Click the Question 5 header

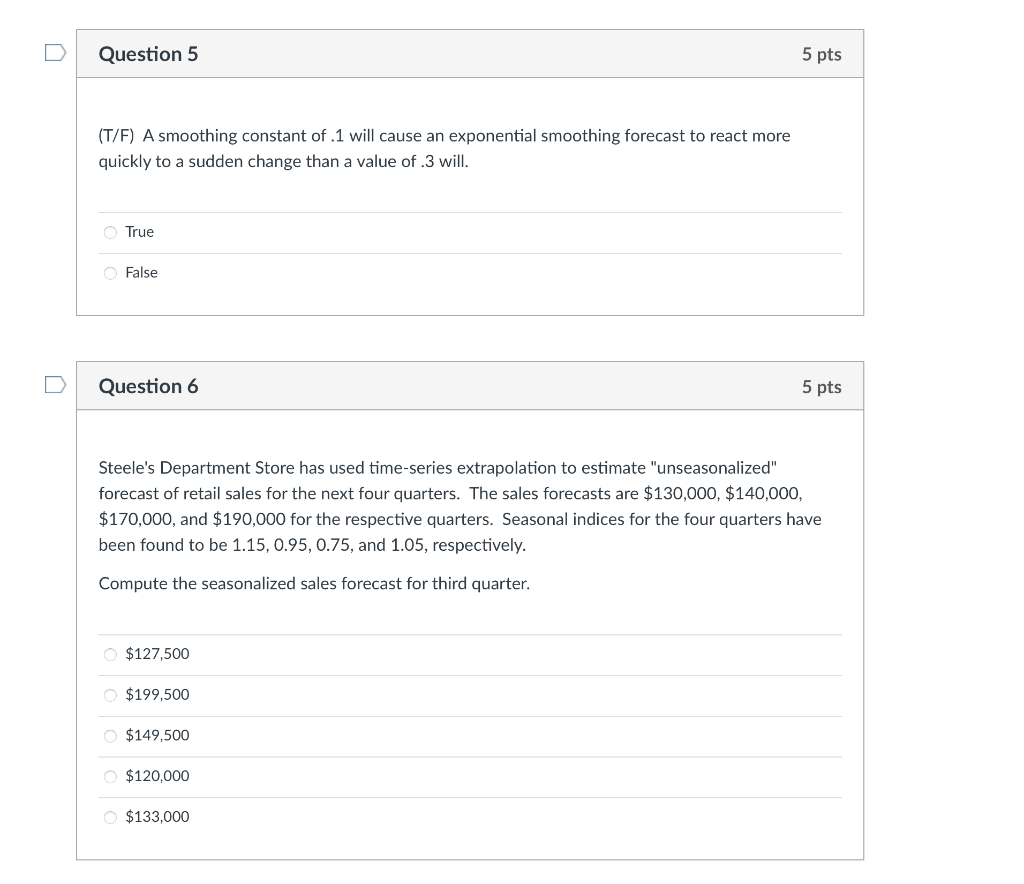click(x=148, y=54)
